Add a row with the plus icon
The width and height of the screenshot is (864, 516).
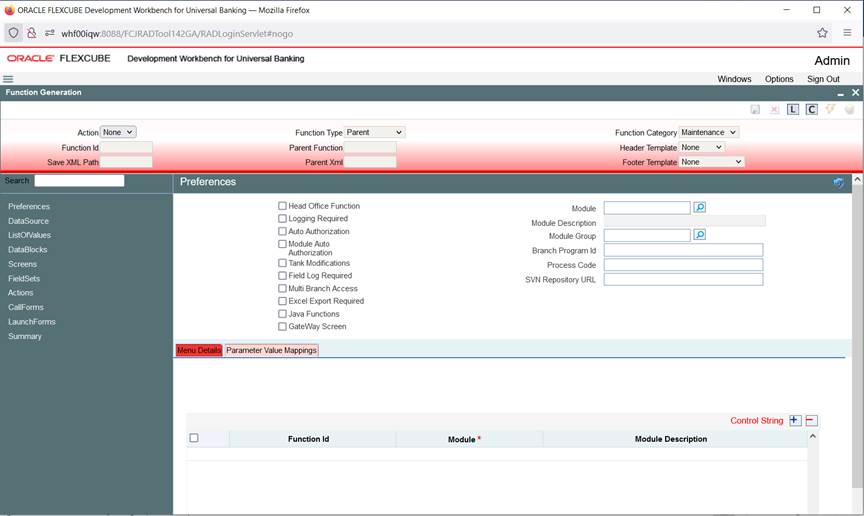pyautogui.click(x=795, y=421)
